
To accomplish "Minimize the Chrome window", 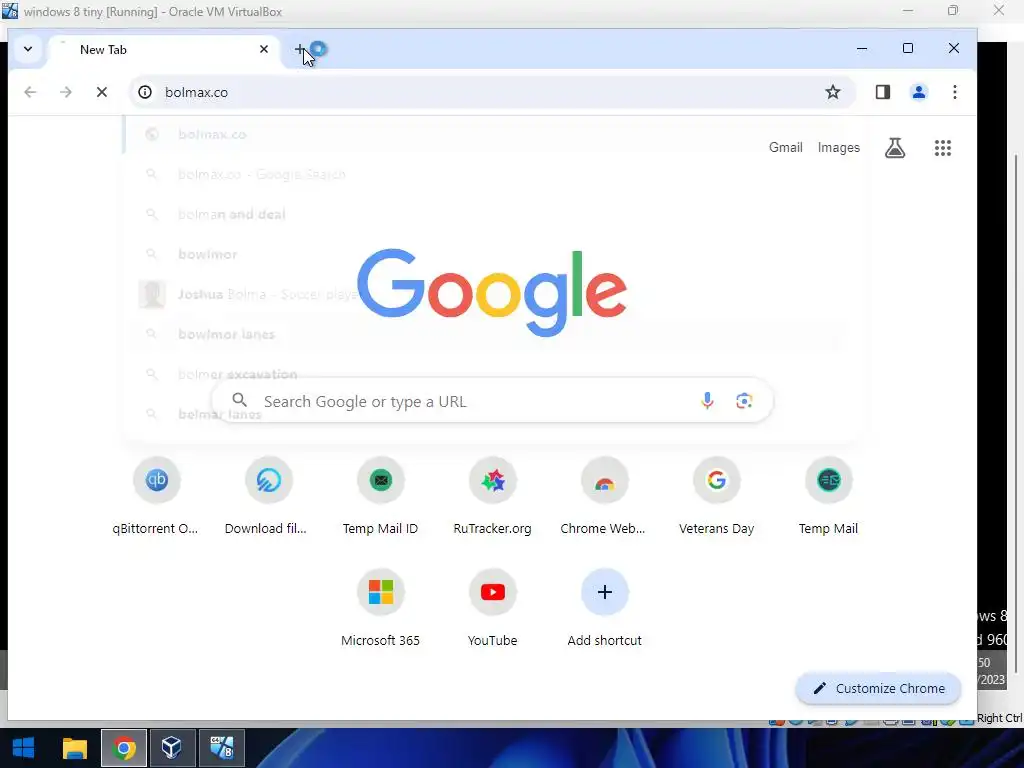I will coord(861,48).
